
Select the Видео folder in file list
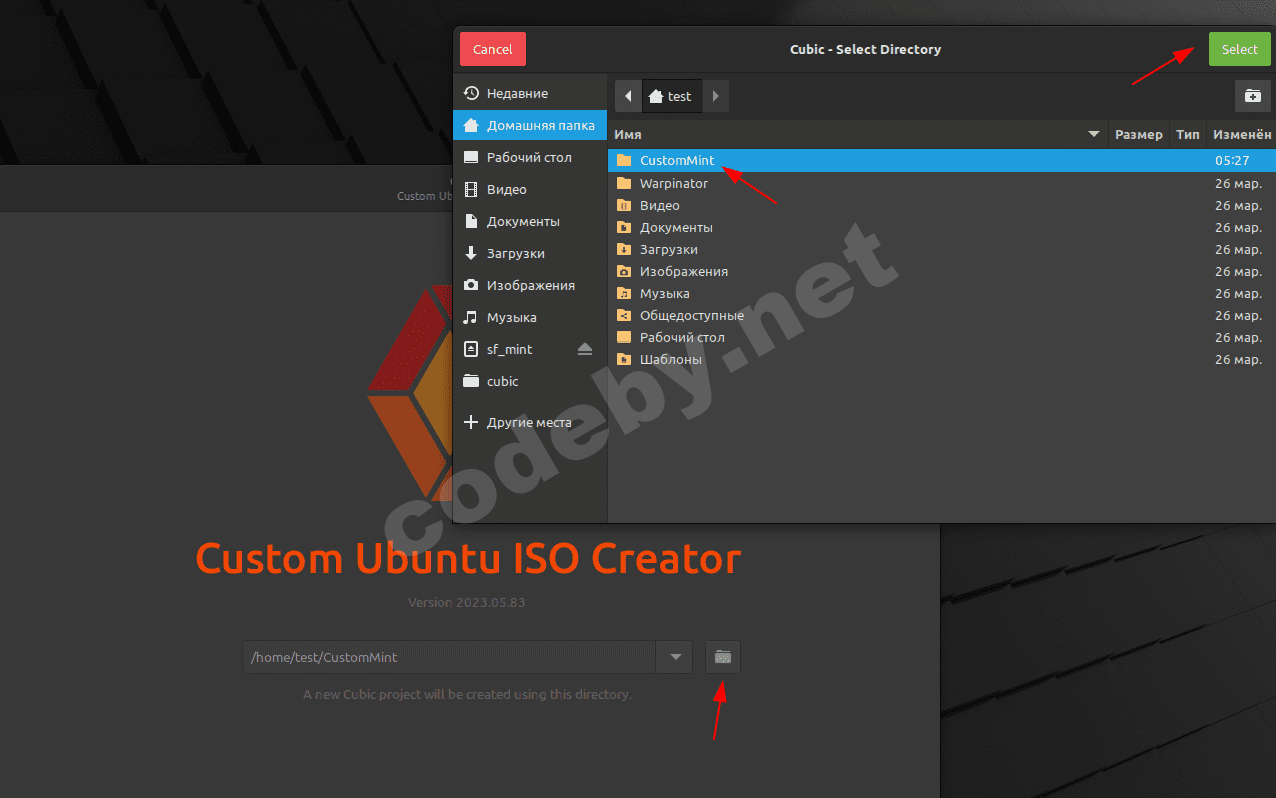(942, 205)
